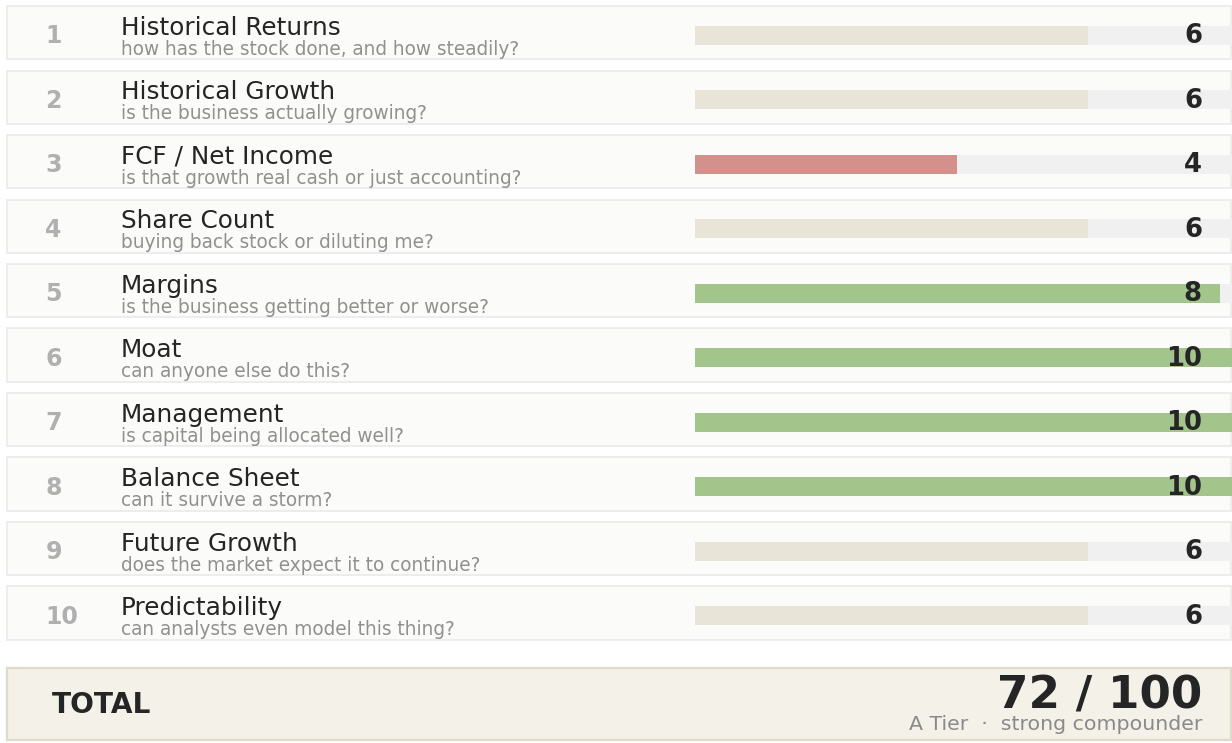1232x743 pixels.
Task: Select the Management row title
Action: coord(202,415)
